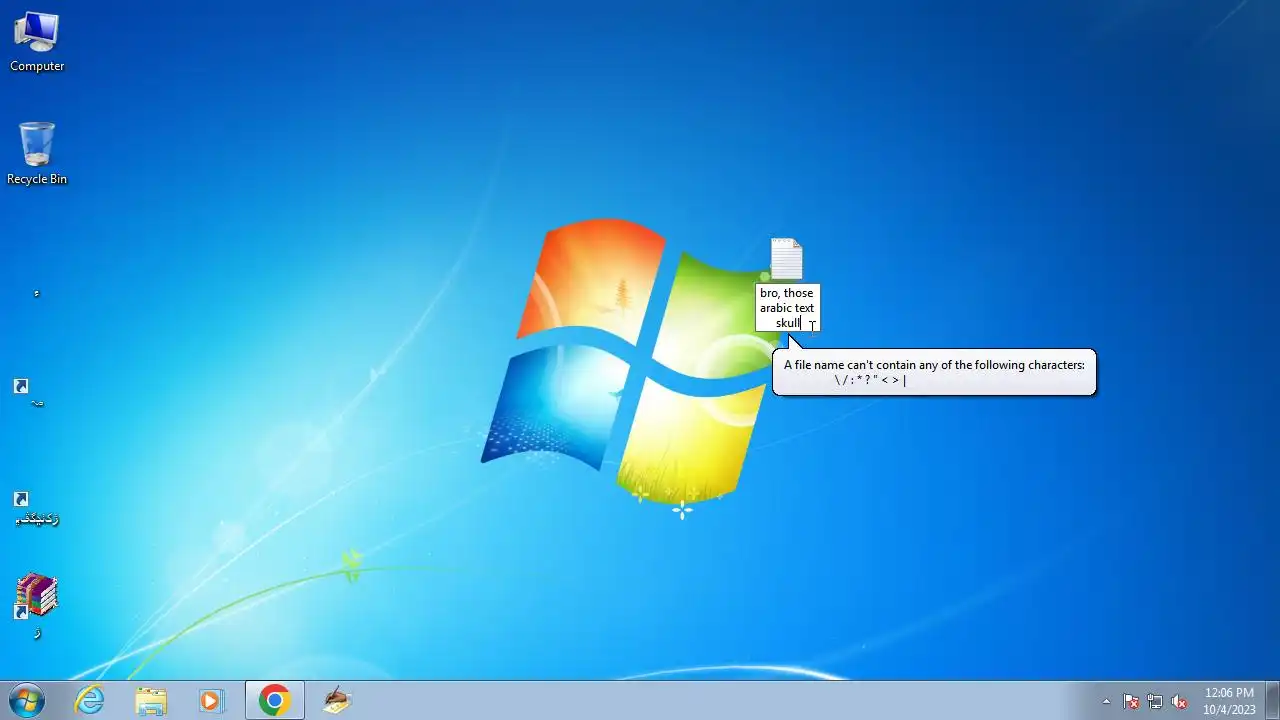Open Action Center flag icon

pos(1131,701)
